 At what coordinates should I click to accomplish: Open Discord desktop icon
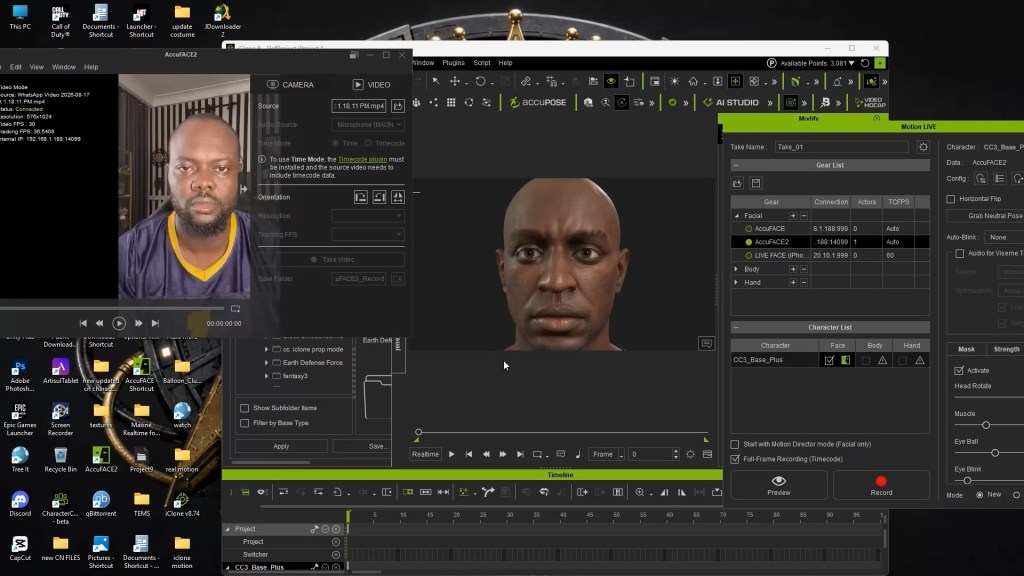point(20,504)
